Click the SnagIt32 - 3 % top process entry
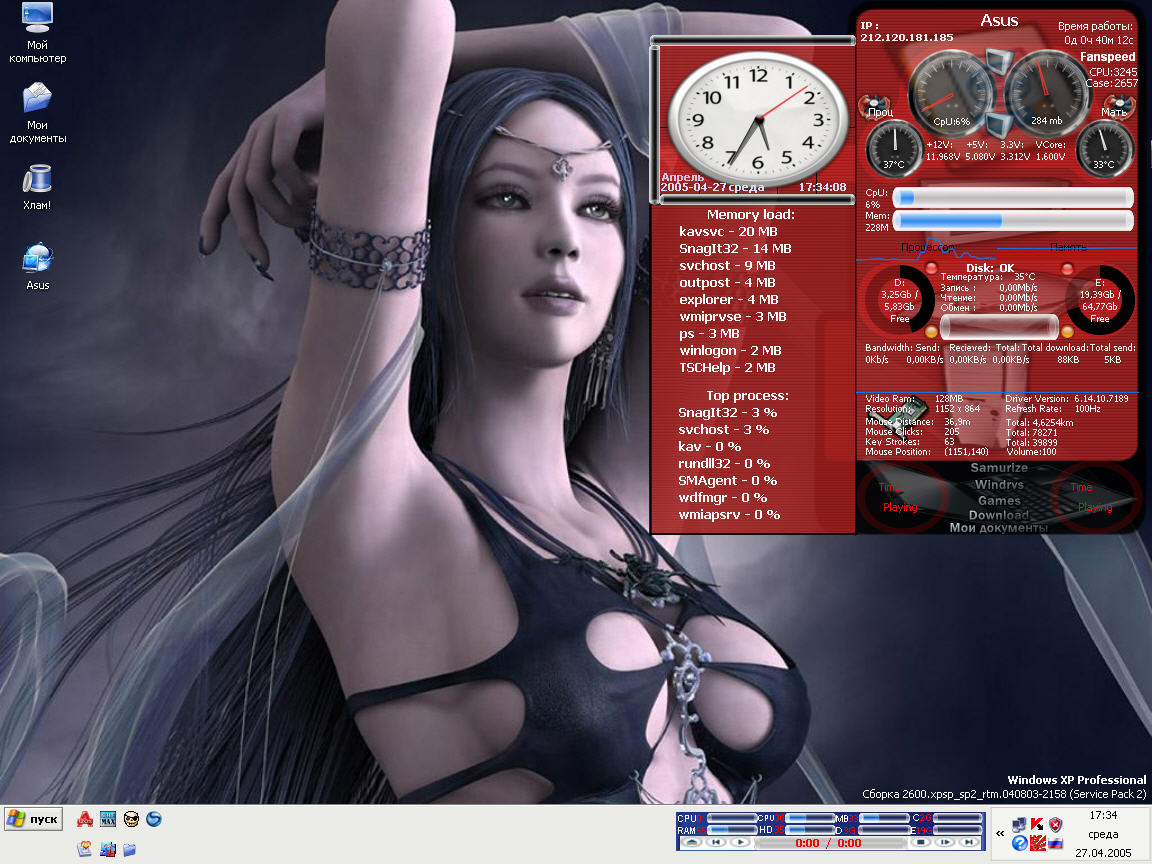Image resolution: width=1152 pixels, height=864 pixels. click(727, 413)
